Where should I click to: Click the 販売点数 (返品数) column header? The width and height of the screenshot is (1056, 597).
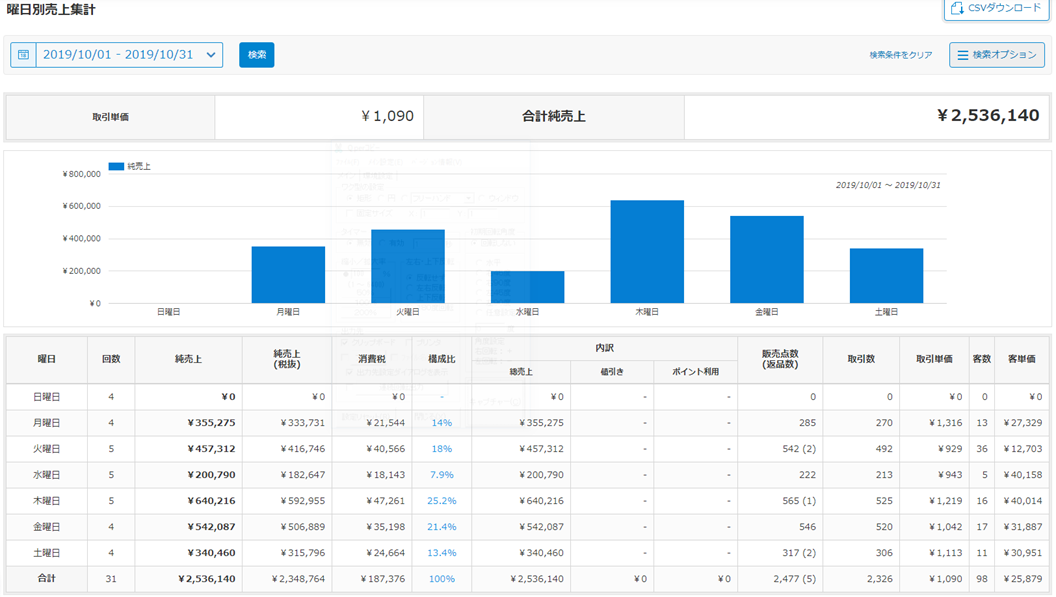(x=779, y=359)
